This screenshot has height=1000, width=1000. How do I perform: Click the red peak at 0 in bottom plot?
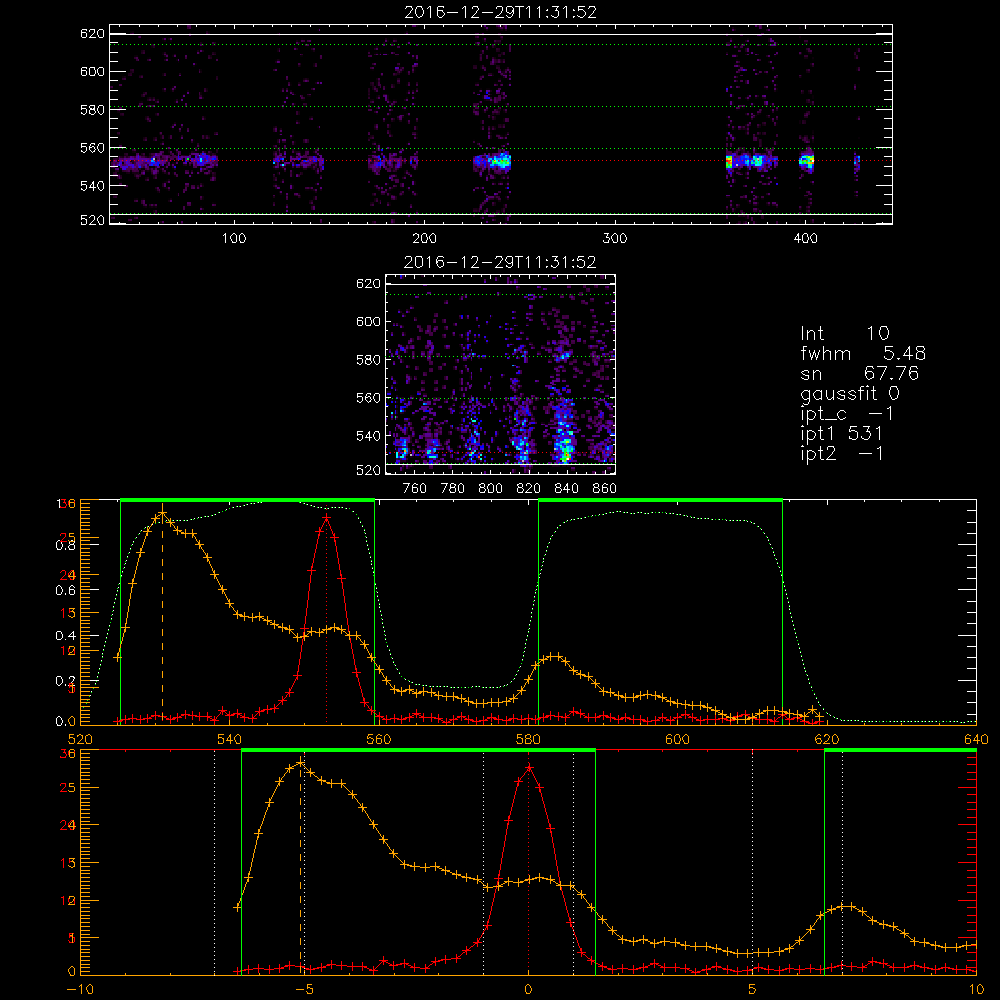pyautogui.click(x=529, y=768)
